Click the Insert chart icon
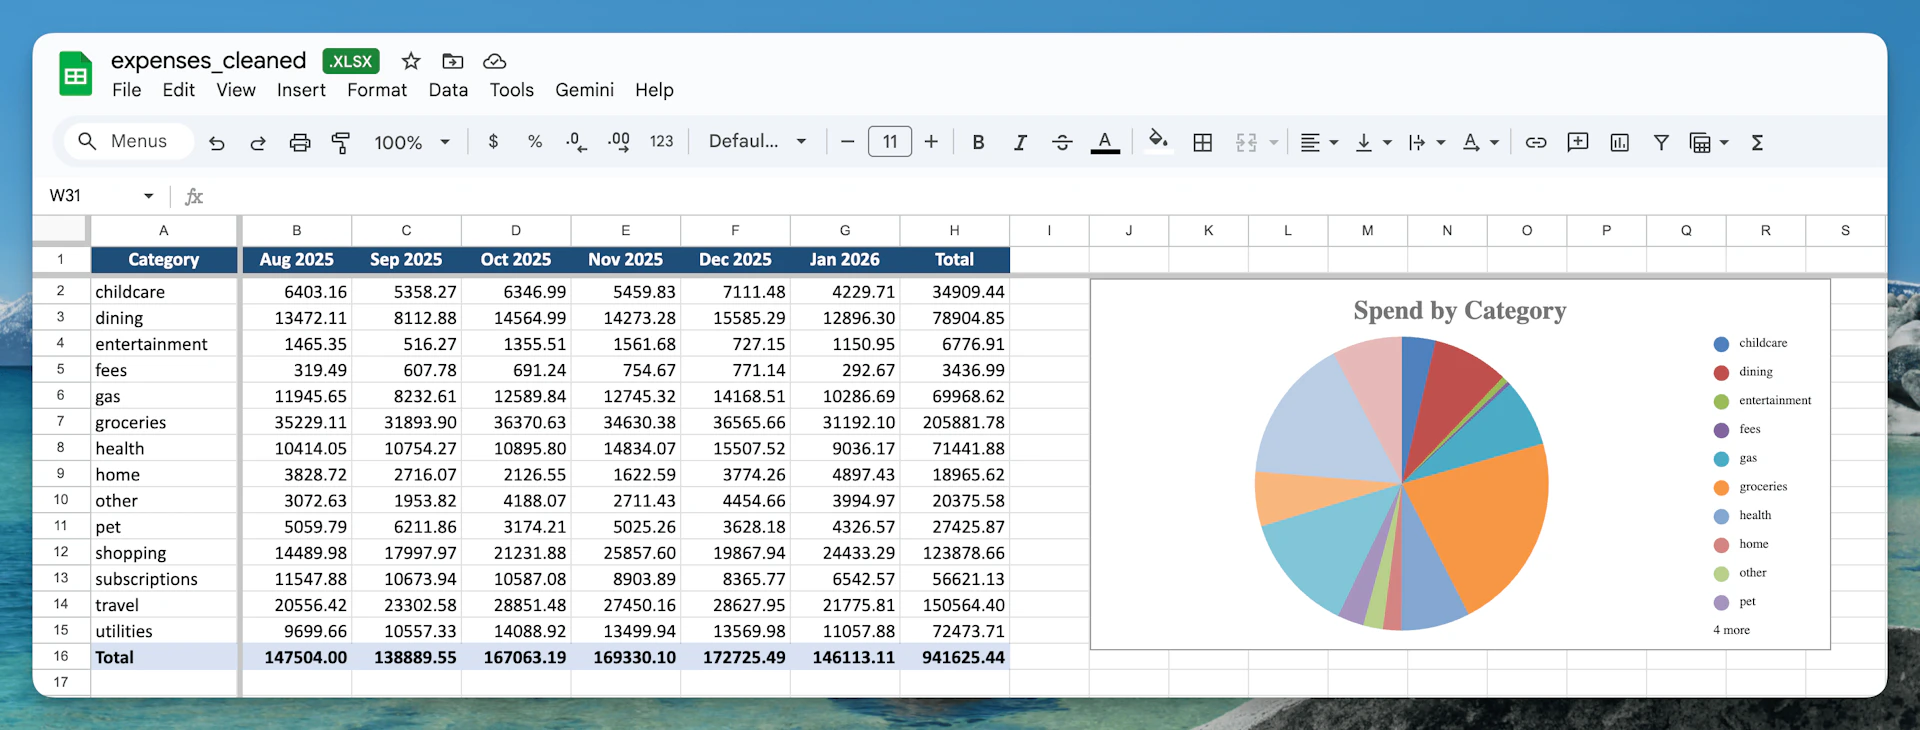 click(1620, 142)
